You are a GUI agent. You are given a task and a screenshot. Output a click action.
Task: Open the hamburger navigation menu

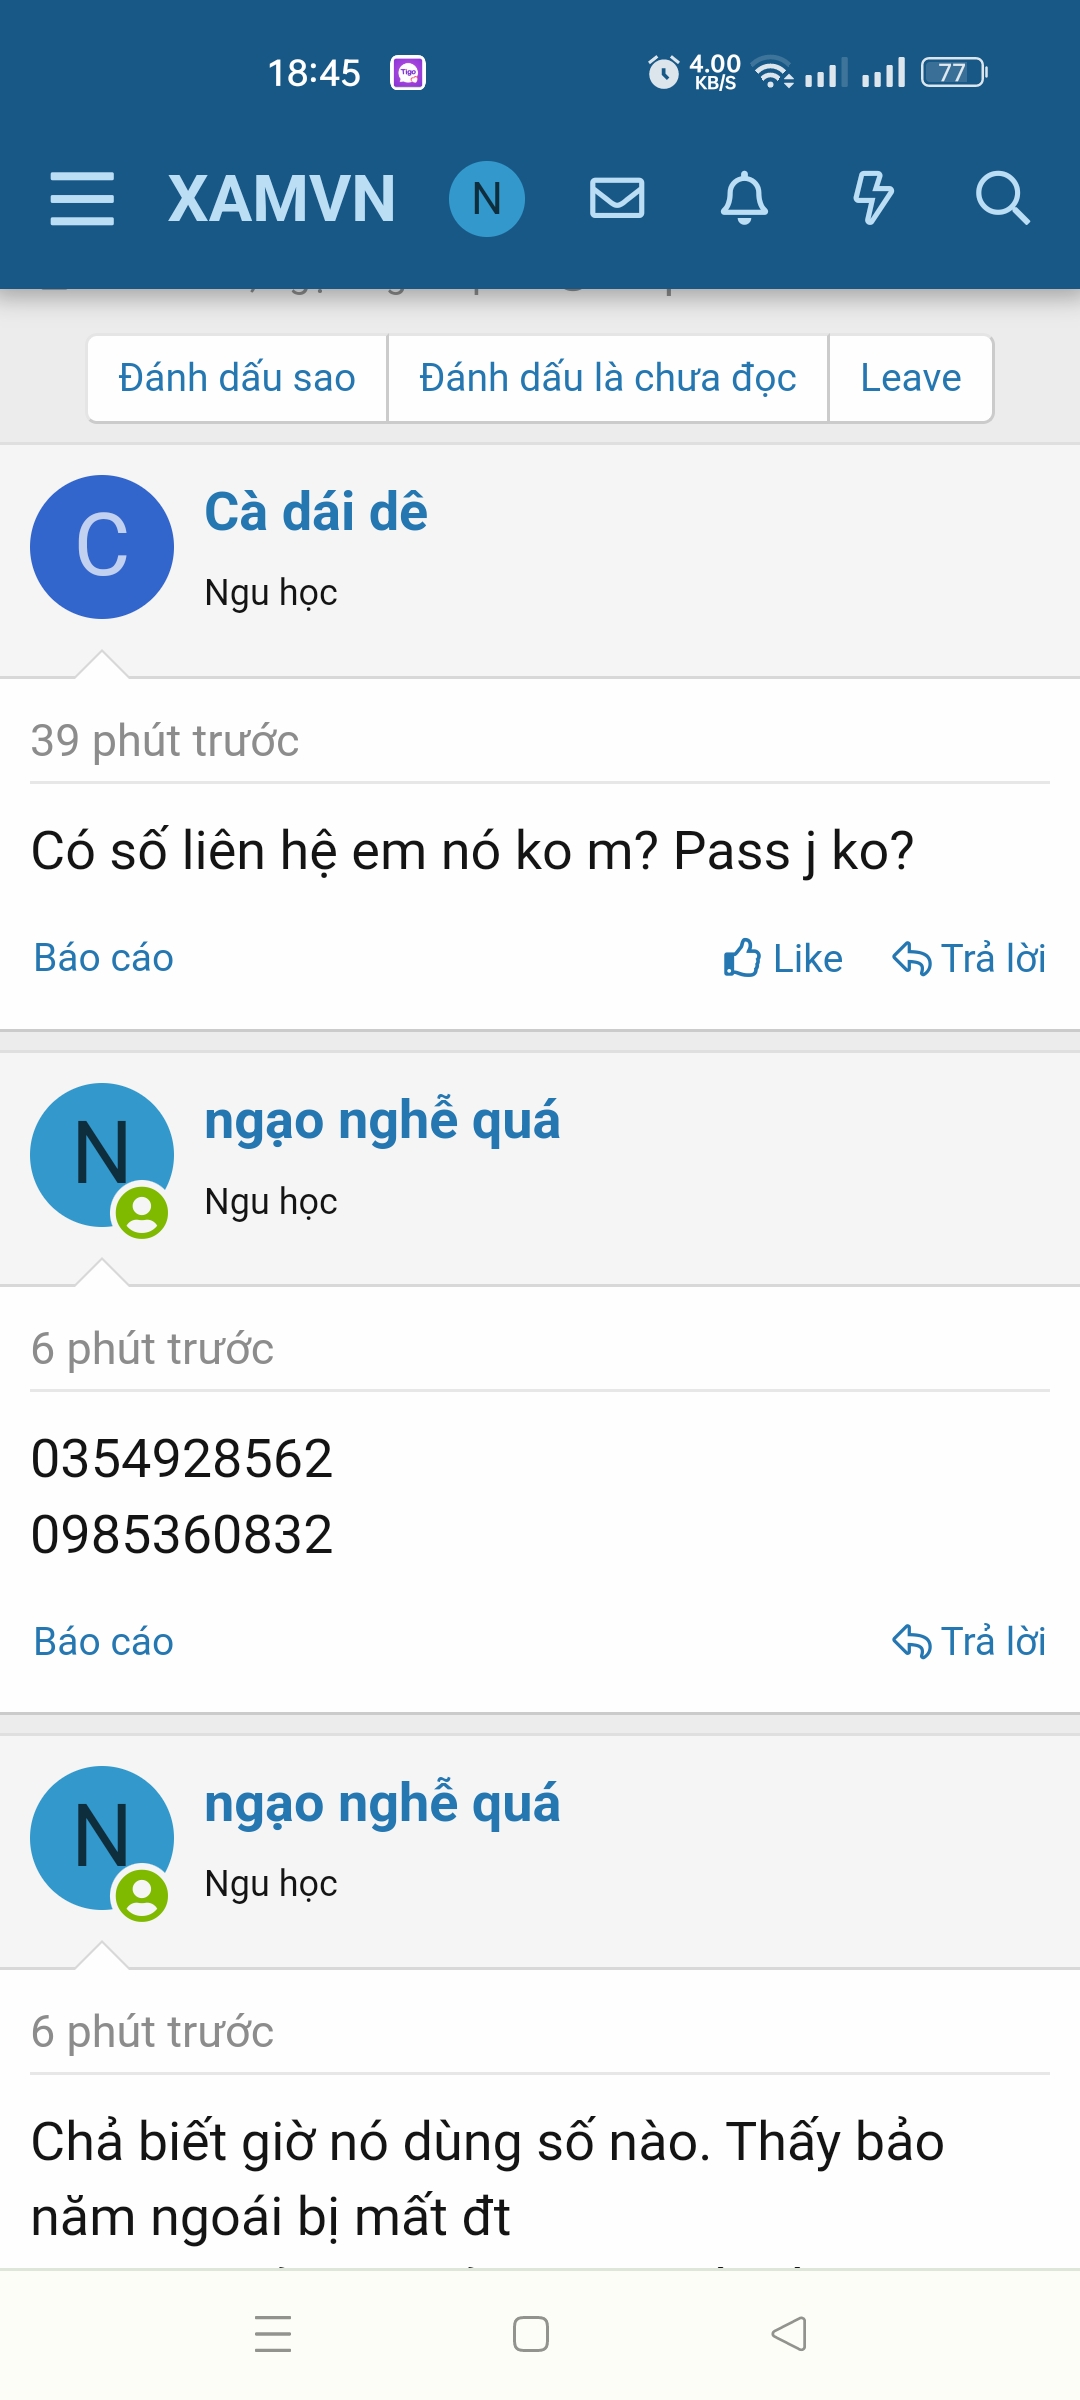[82, 198]
